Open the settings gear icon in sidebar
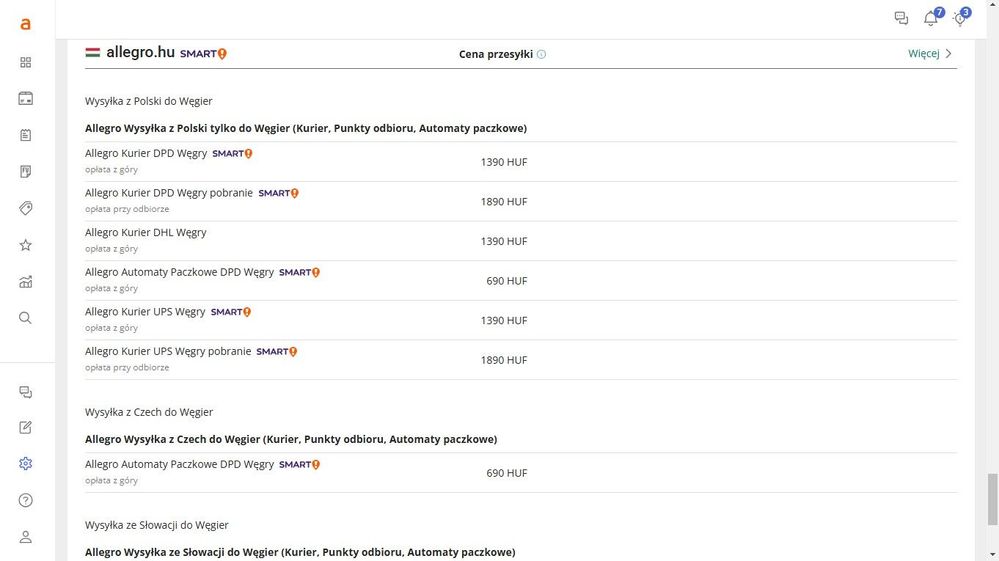The height and width of the screenshot is (561, 999). pyautogui.click(x=26, y=464)
